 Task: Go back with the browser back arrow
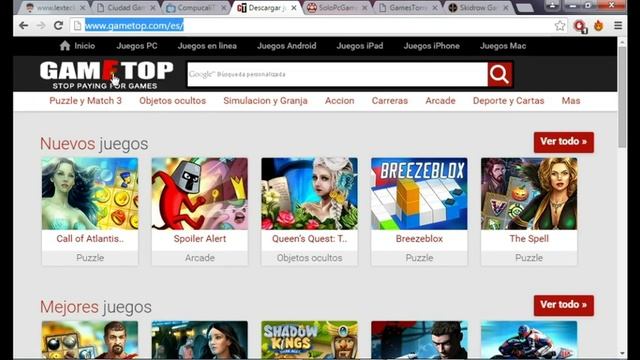point(23,26)
